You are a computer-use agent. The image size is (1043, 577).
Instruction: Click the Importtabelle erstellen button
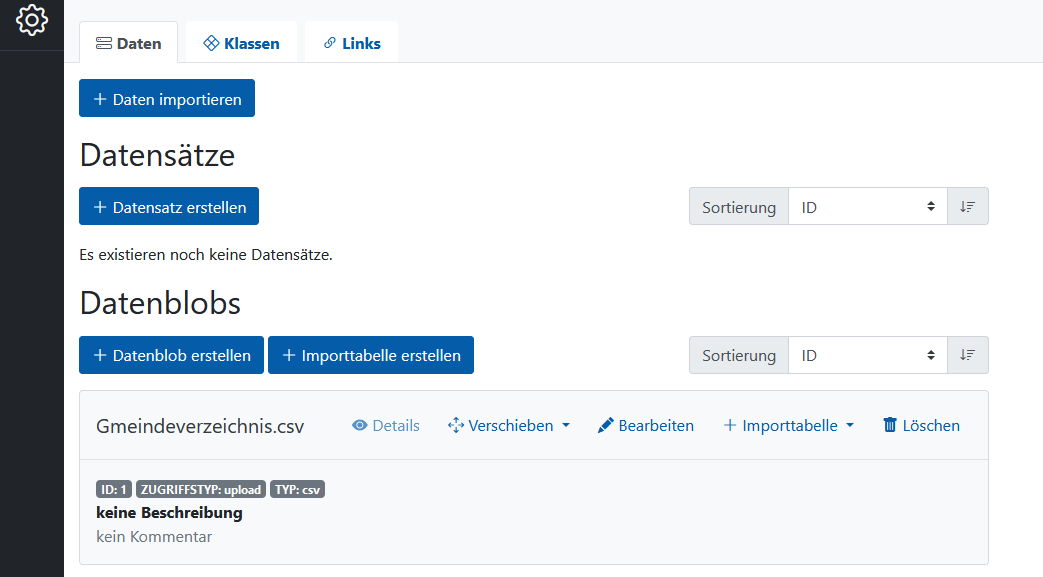click(371, 355)
